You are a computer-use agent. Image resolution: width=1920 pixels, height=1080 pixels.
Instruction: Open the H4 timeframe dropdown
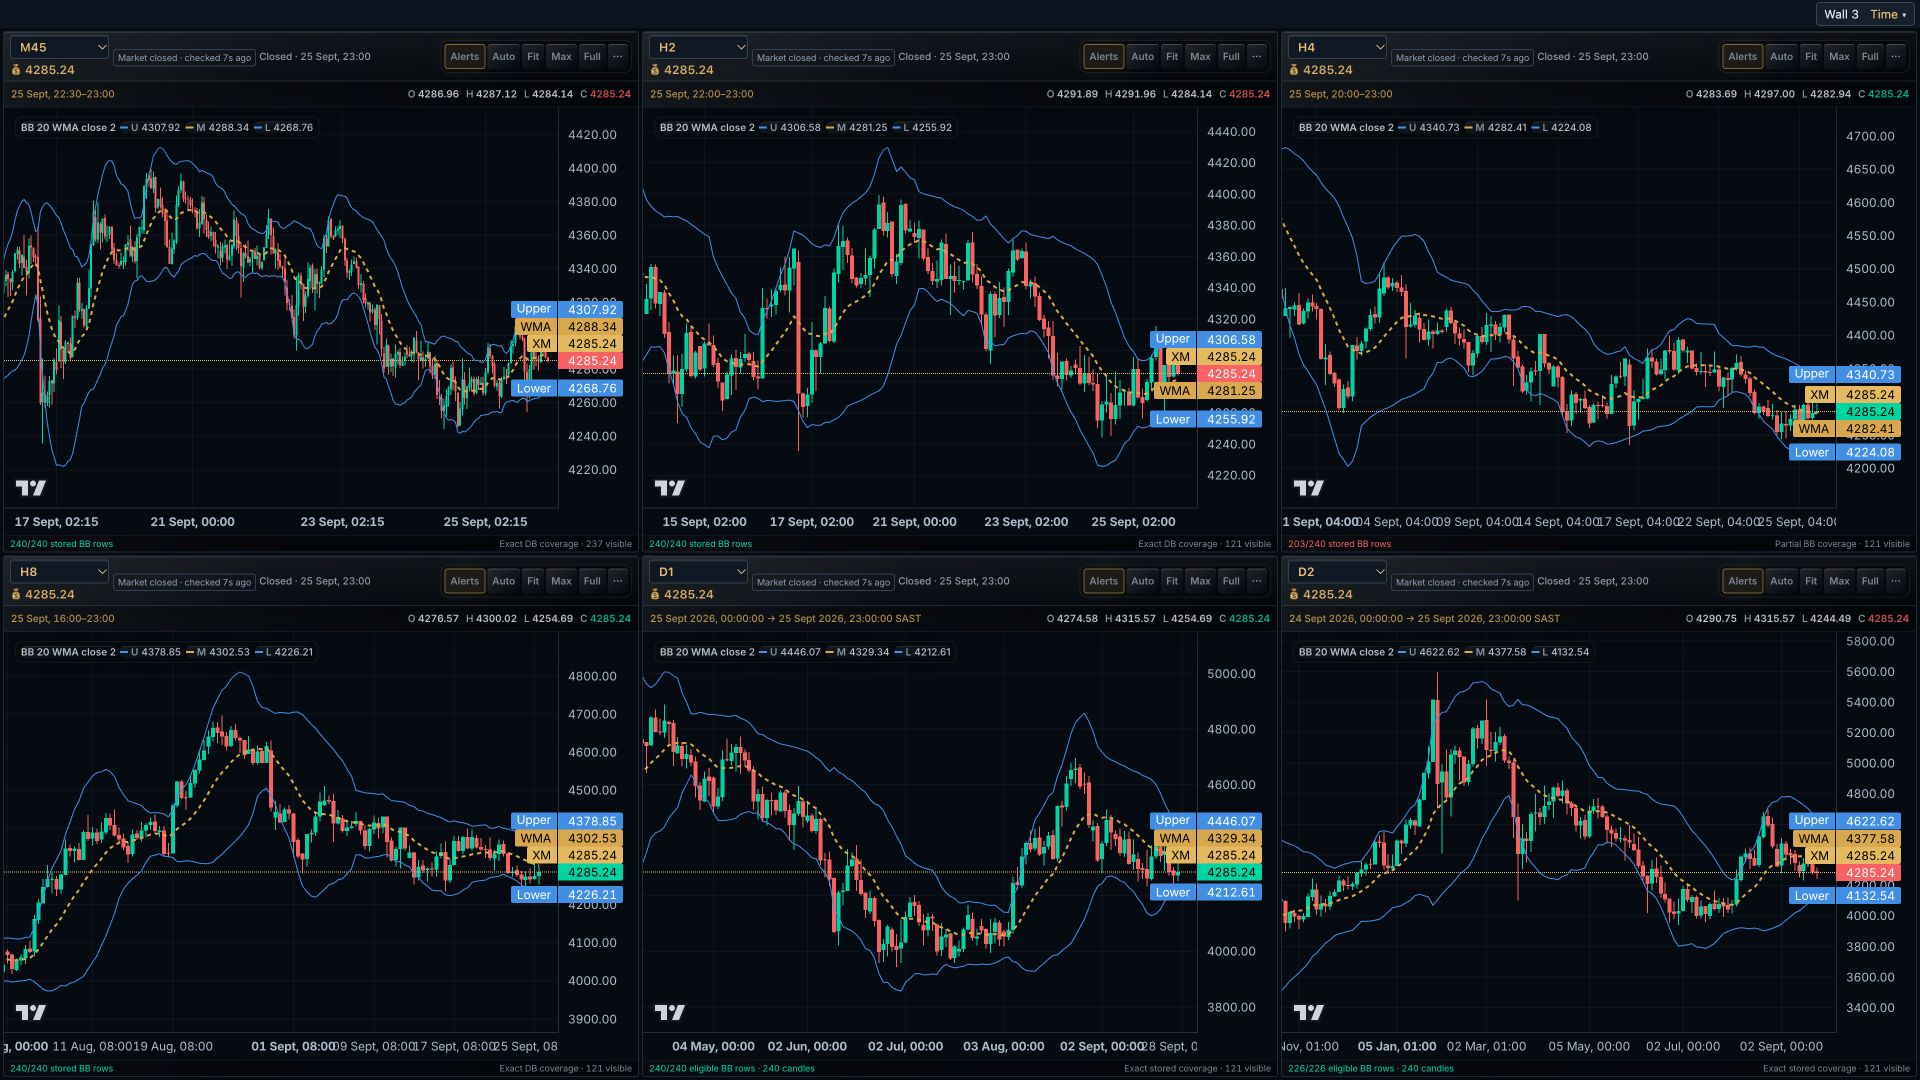(1337, 47)
